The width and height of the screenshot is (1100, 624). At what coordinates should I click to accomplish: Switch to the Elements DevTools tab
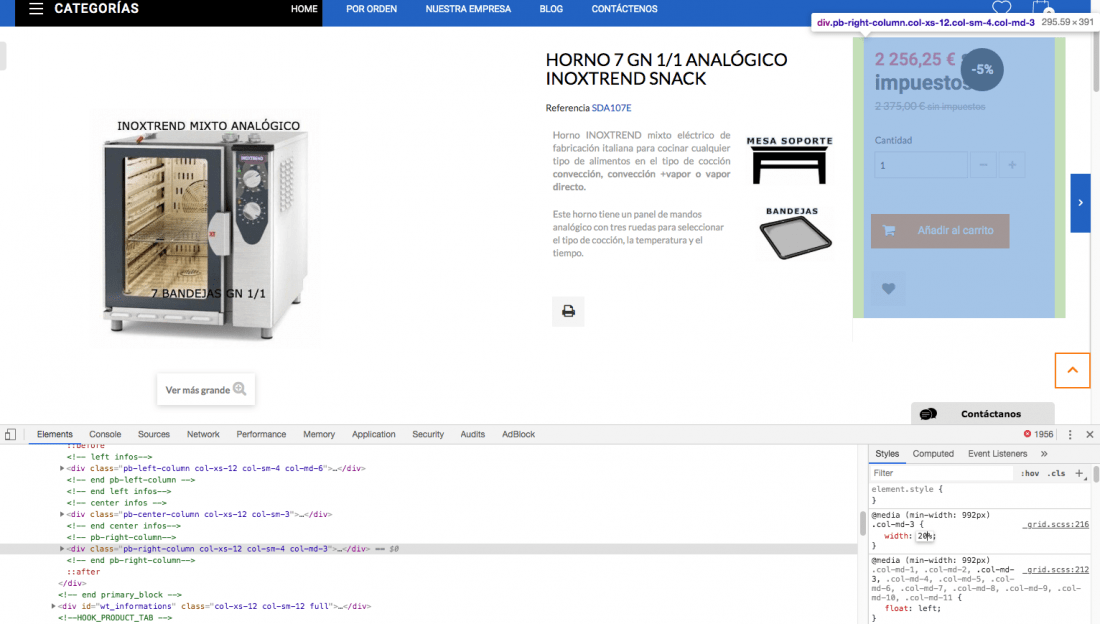(x=55, y=434)
